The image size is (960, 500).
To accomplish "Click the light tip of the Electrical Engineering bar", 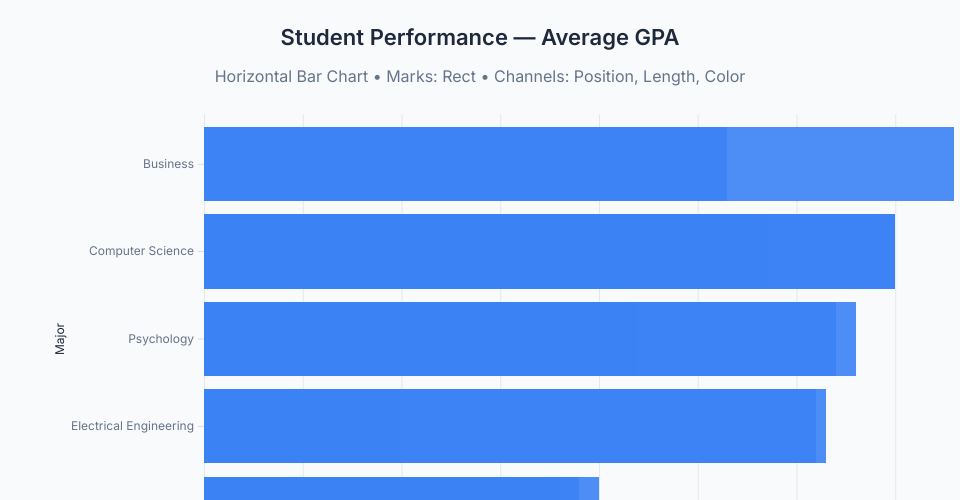I will click(x=821, y=426).
